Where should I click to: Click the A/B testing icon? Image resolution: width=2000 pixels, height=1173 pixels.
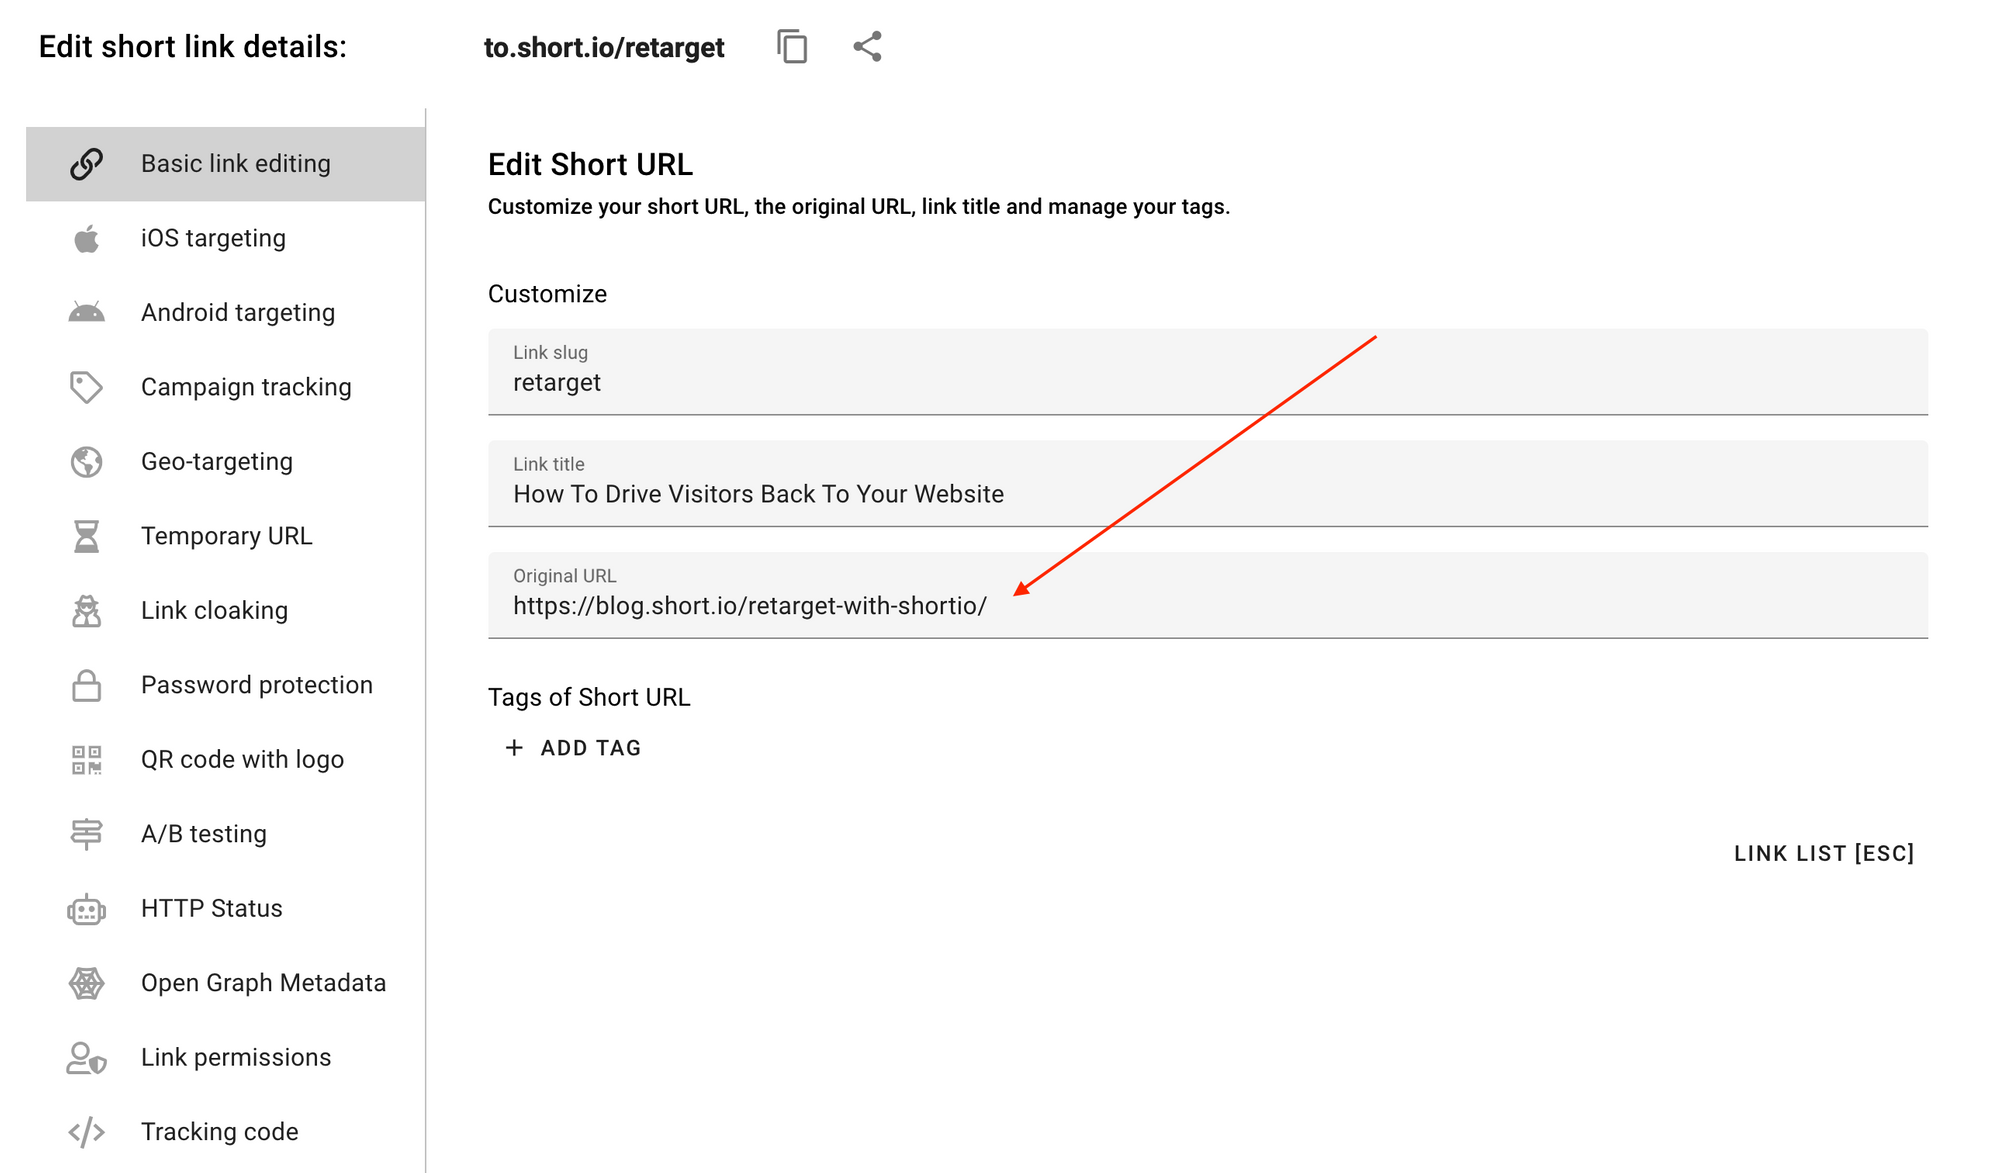[x=87, y=834]
